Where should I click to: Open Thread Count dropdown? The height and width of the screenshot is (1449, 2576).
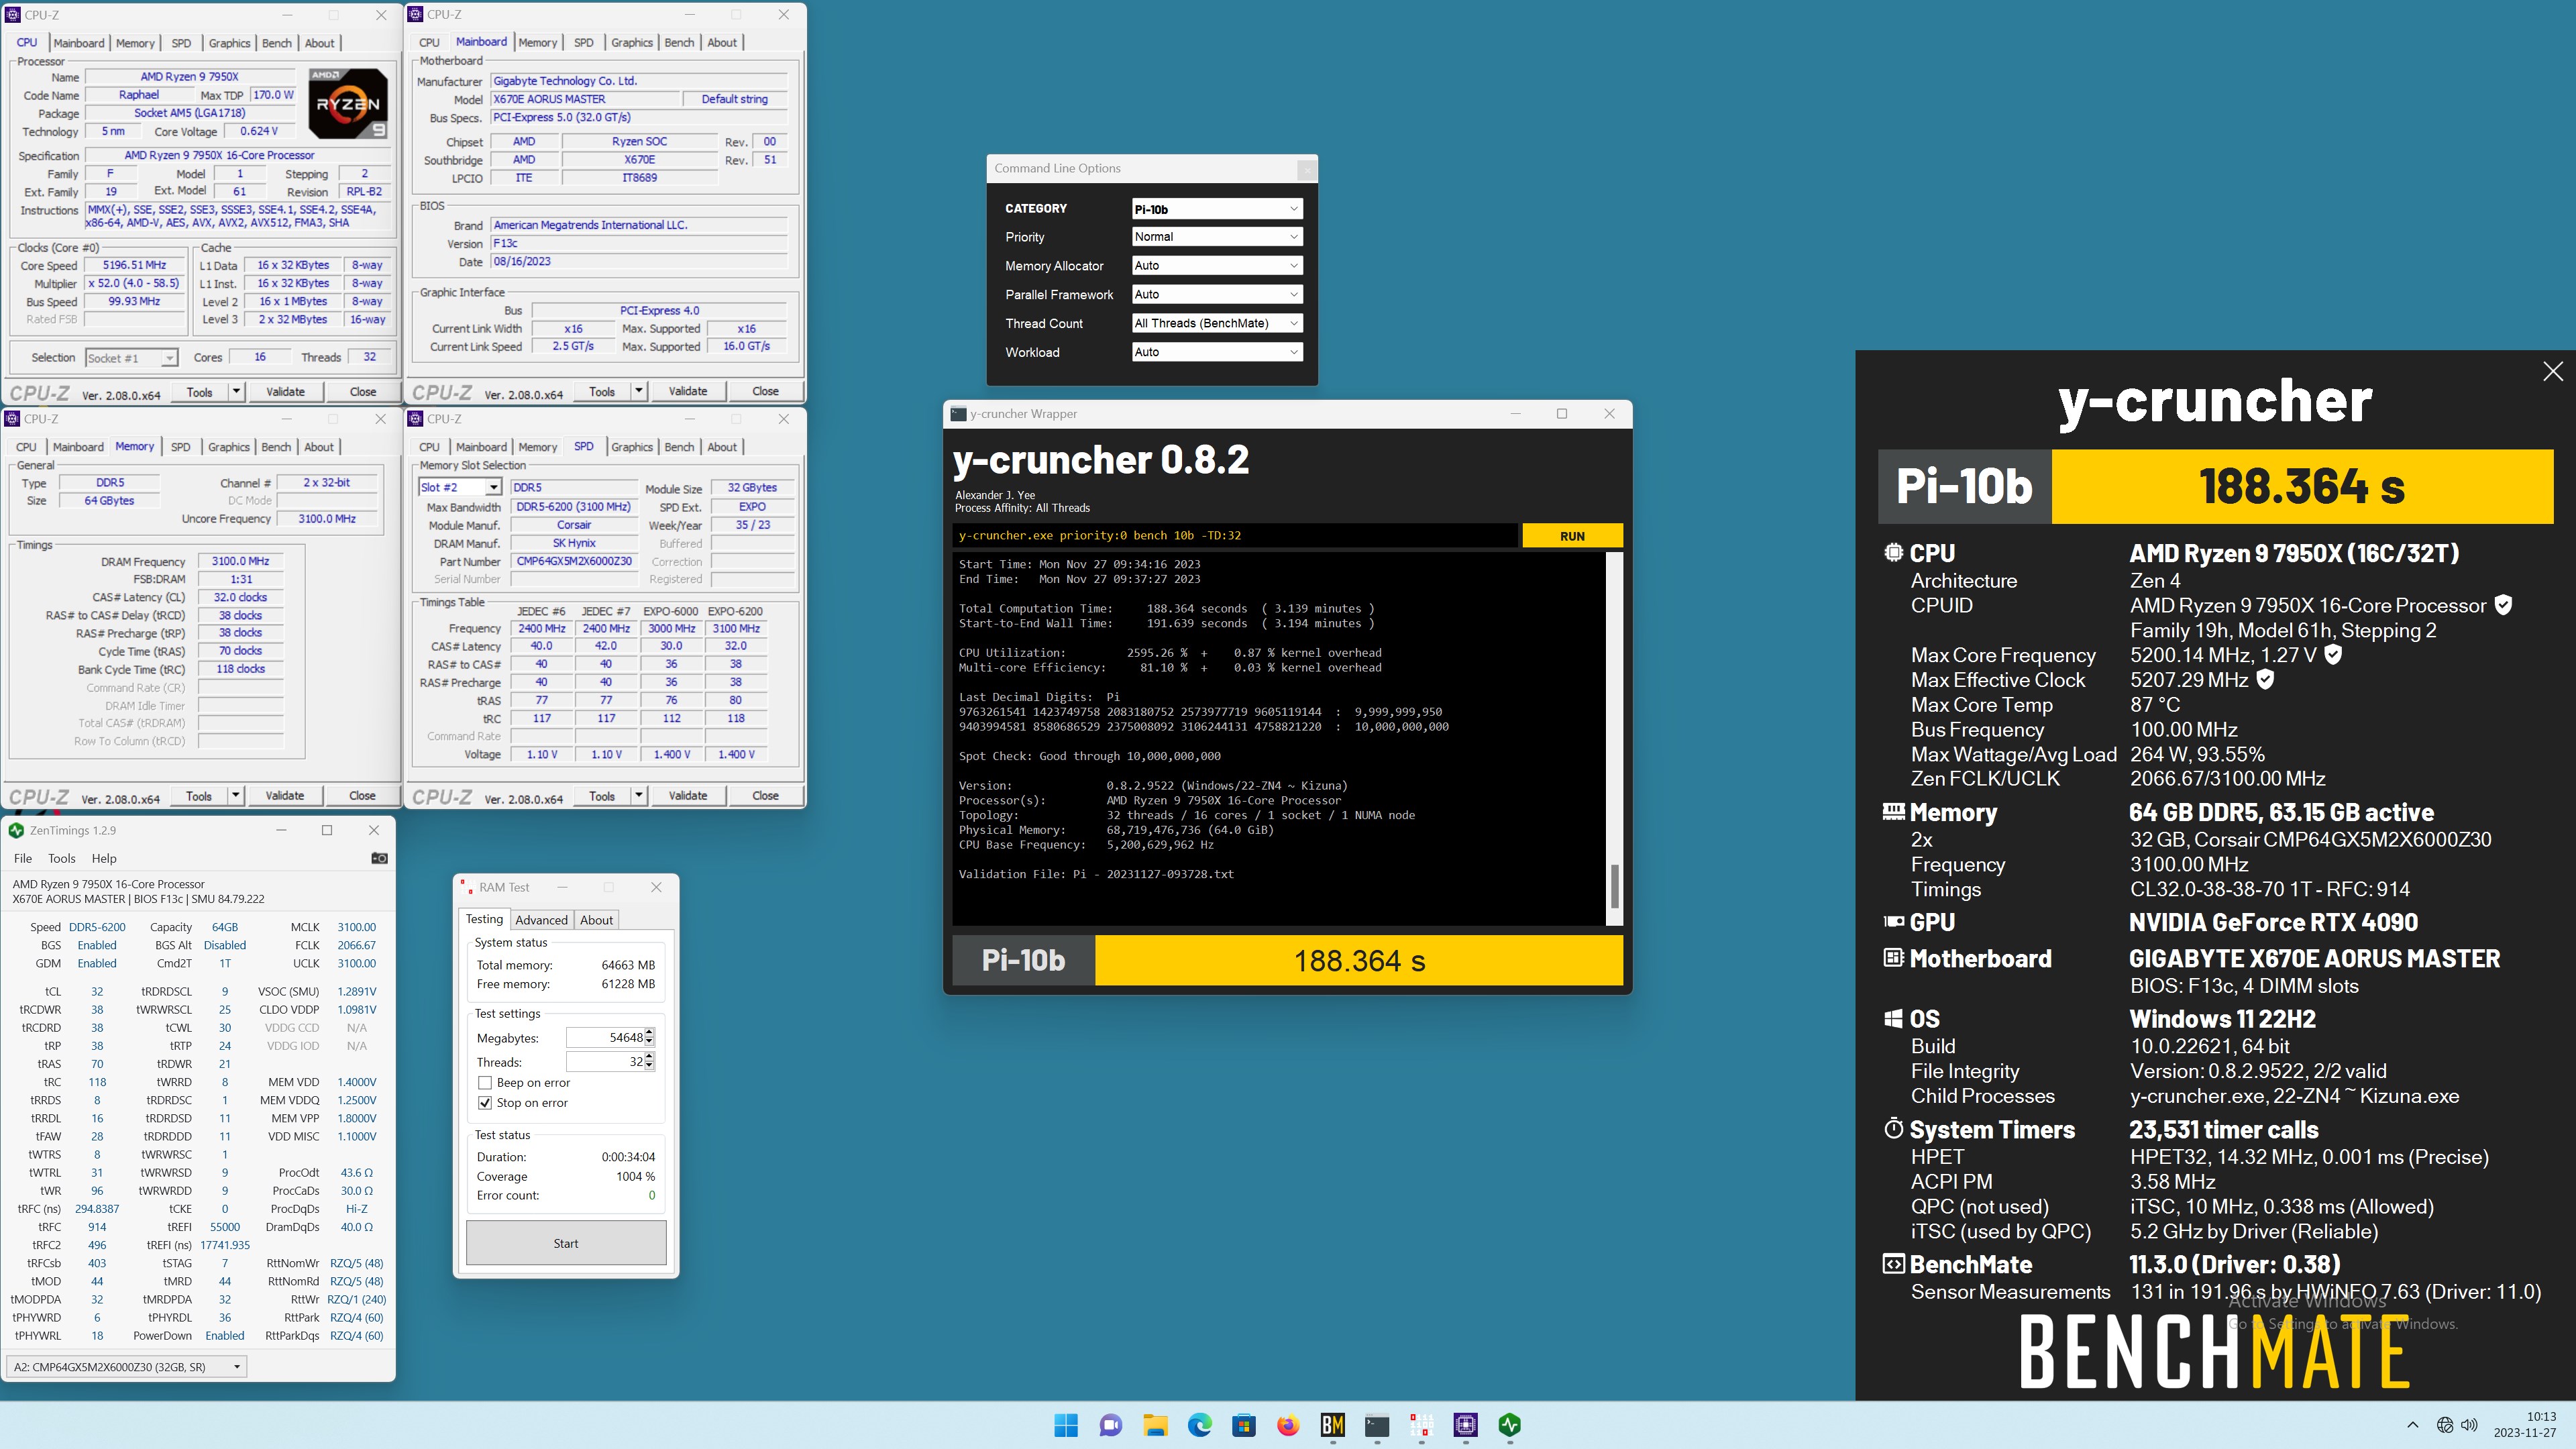tap(1216, 323)
